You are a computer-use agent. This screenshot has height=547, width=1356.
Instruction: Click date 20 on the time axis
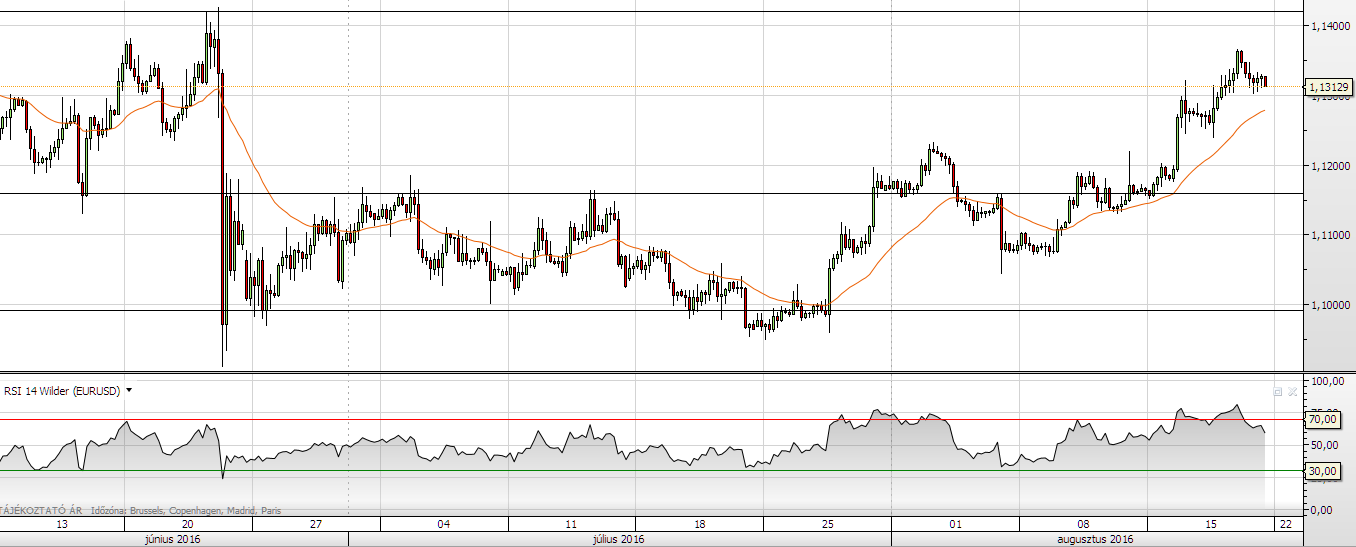[x=188, y=524]
